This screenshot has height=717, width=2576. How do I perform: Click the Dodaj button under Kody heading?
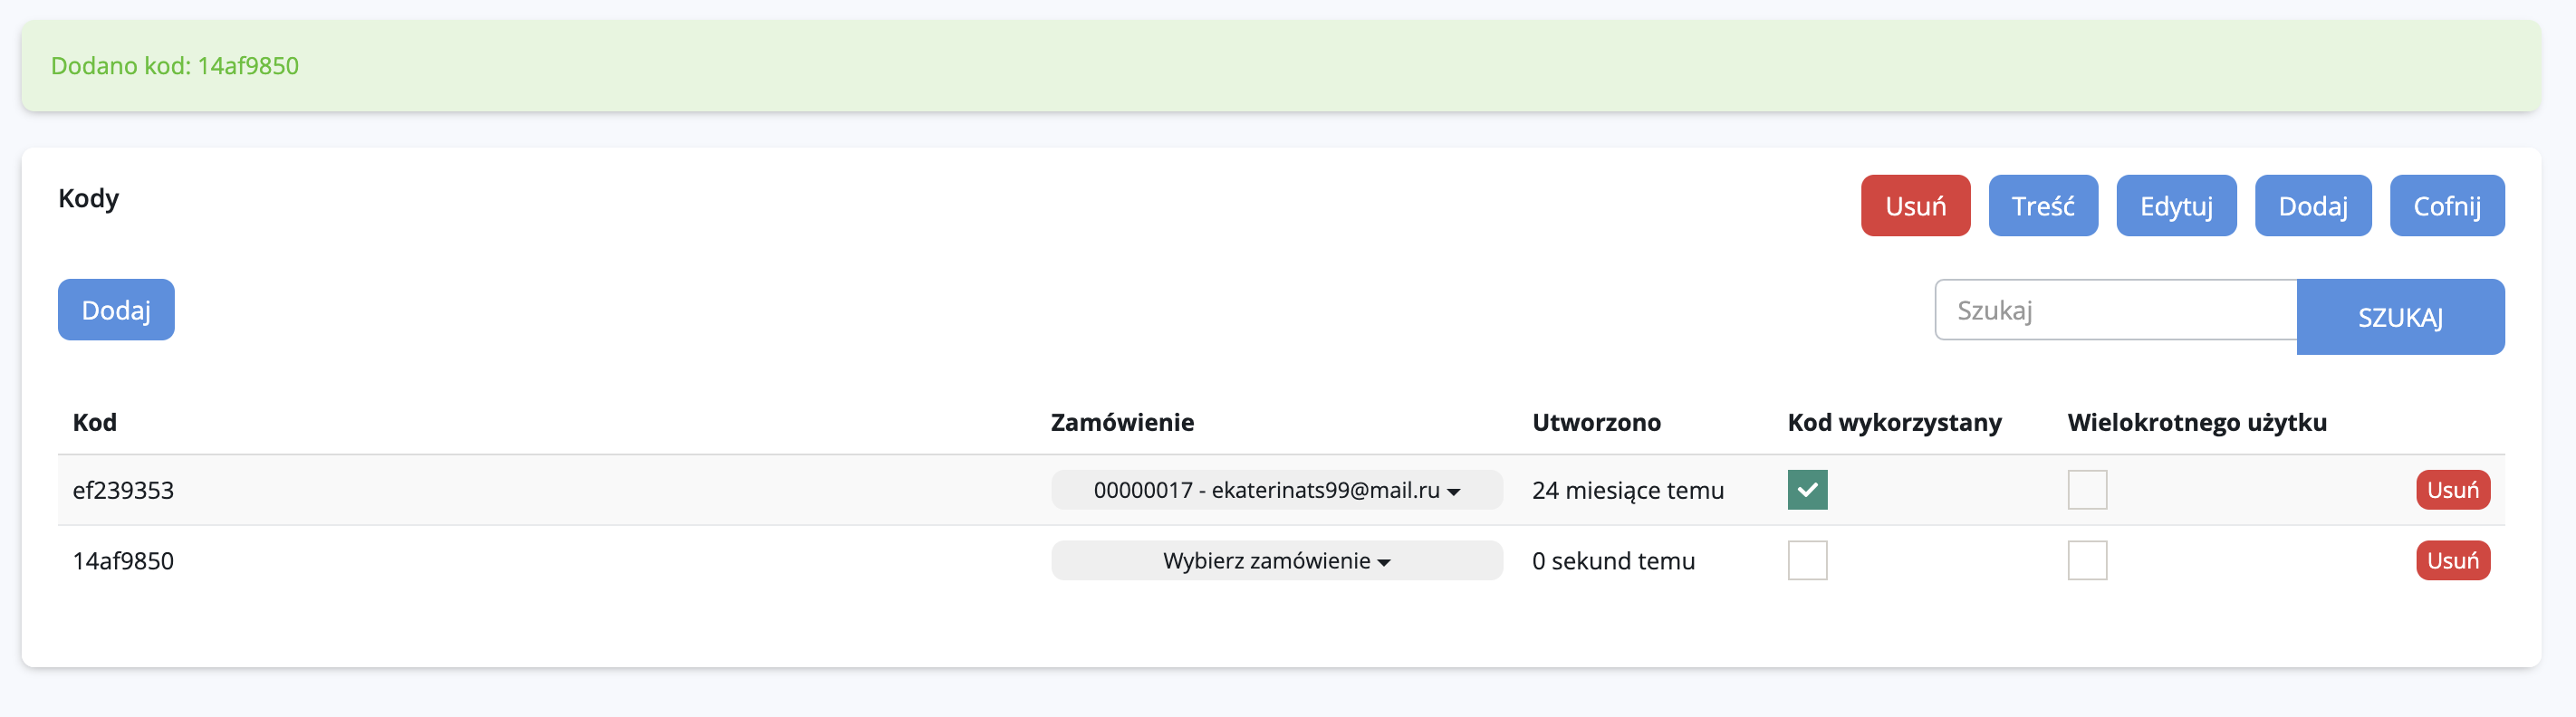click(x=116, y=310)
